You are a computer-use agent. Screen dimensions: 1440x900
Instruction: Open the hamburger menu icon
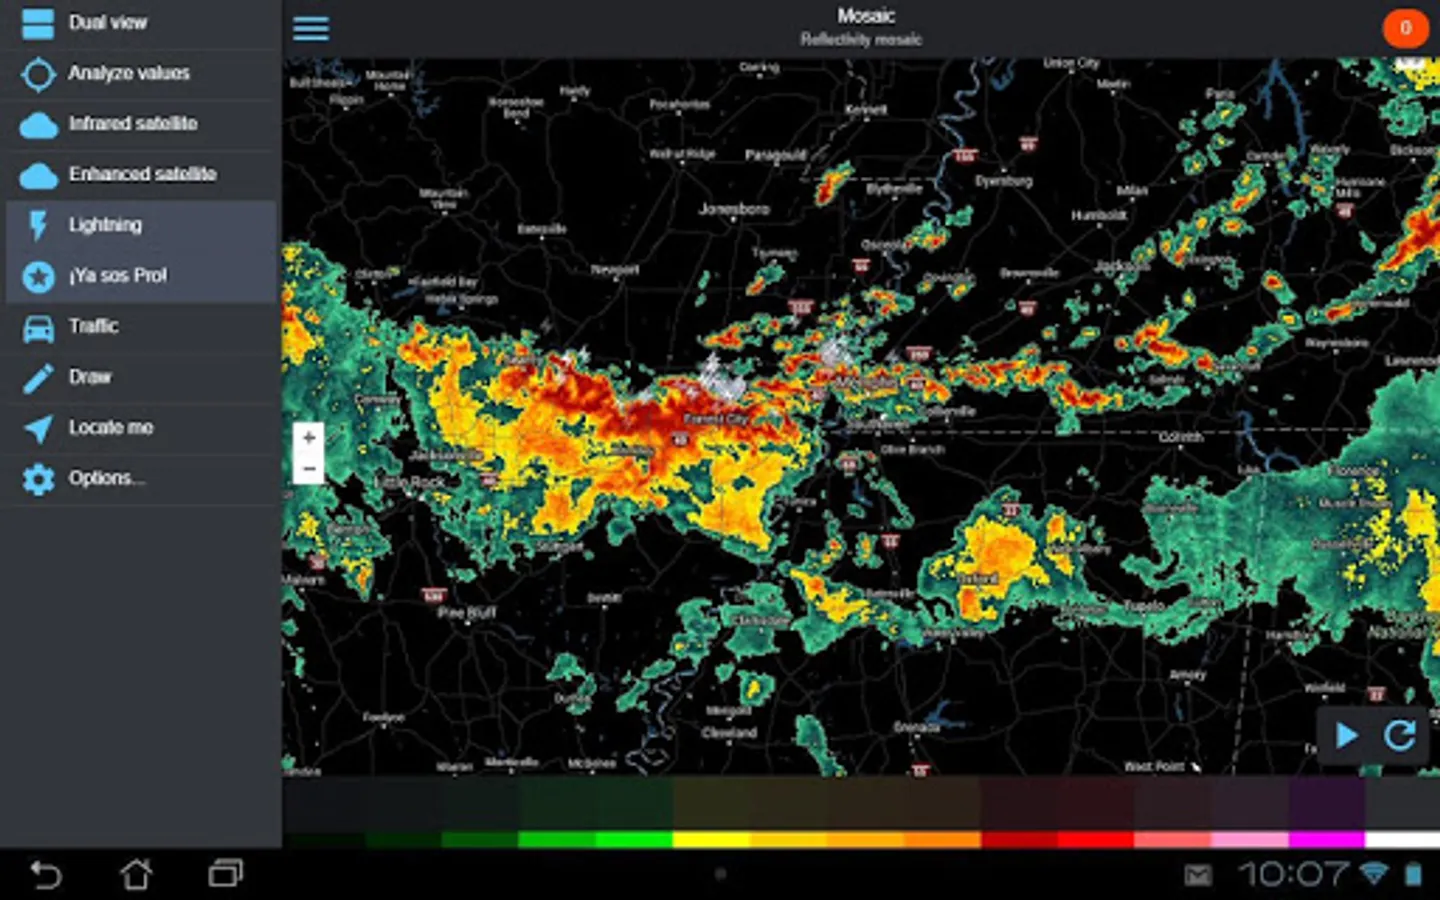(x=311, y=29)
